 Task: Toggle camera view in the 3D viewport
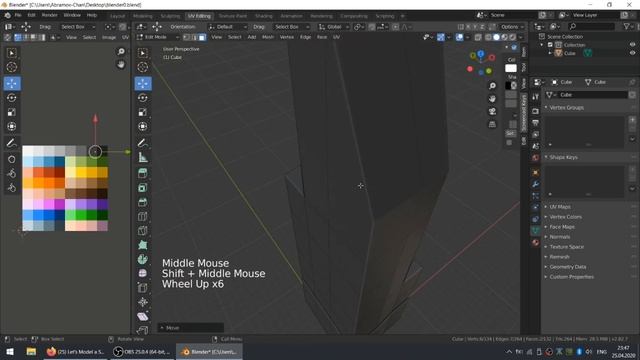(493, 111)
